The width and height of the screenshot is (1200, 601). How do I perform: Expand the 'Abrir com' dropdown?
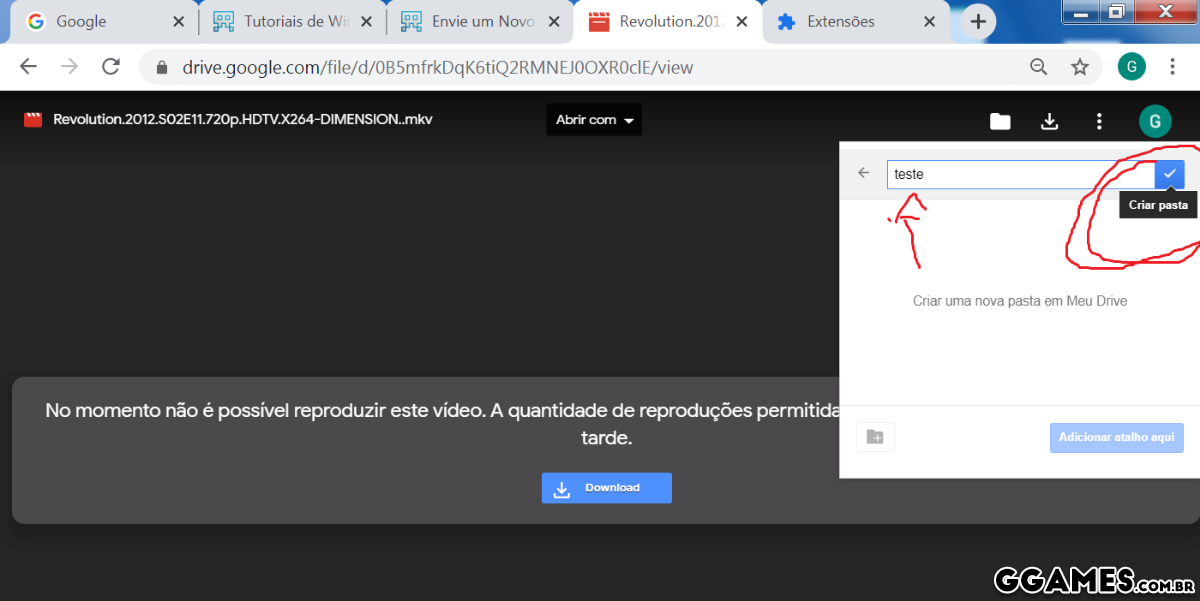tap(594, 120)
